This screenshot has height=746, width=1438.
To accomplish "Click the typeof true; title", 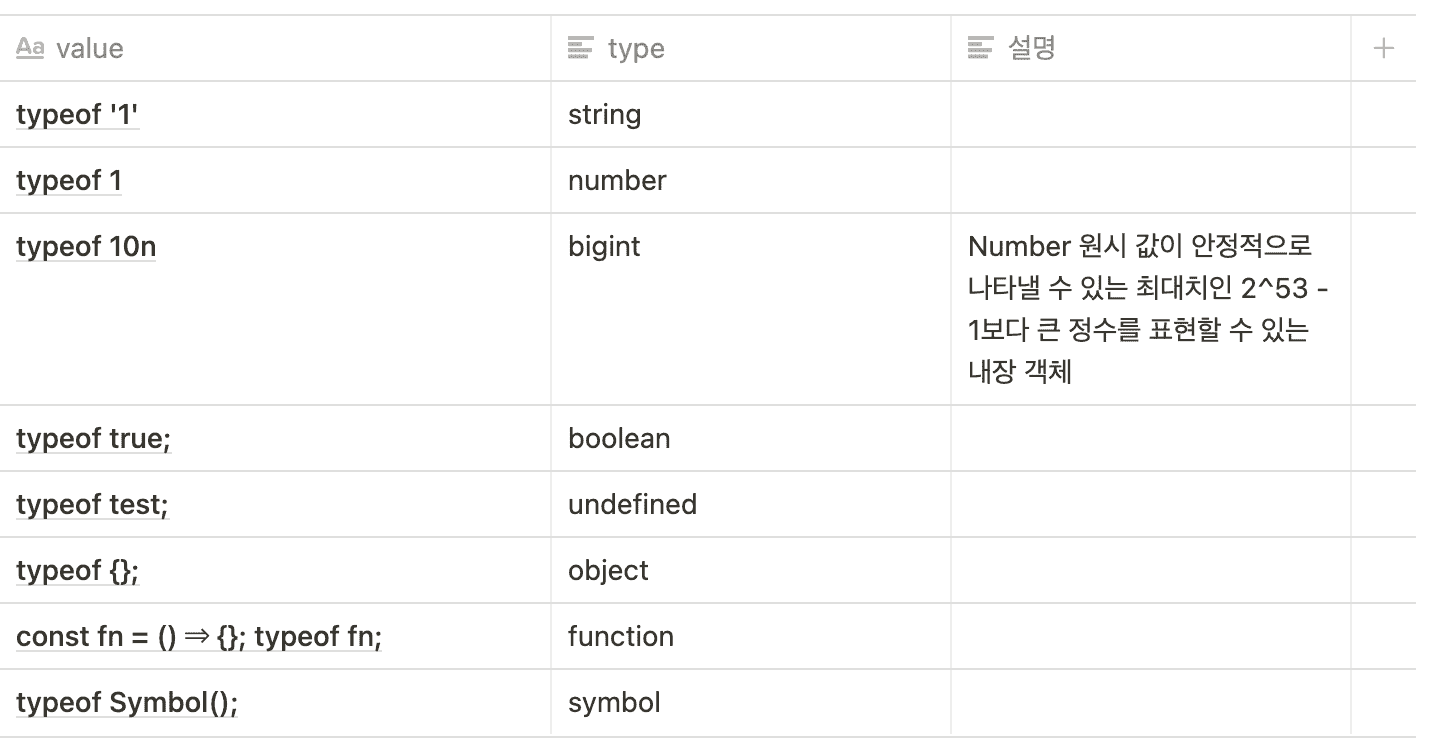I will 93,439.
